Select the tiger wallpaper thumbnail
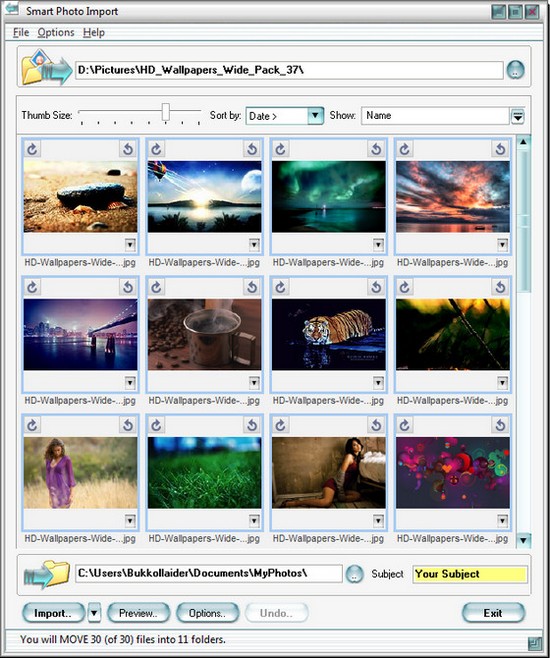Image resolution: width=550 pixels, height=658 pixels. (329, 334)
